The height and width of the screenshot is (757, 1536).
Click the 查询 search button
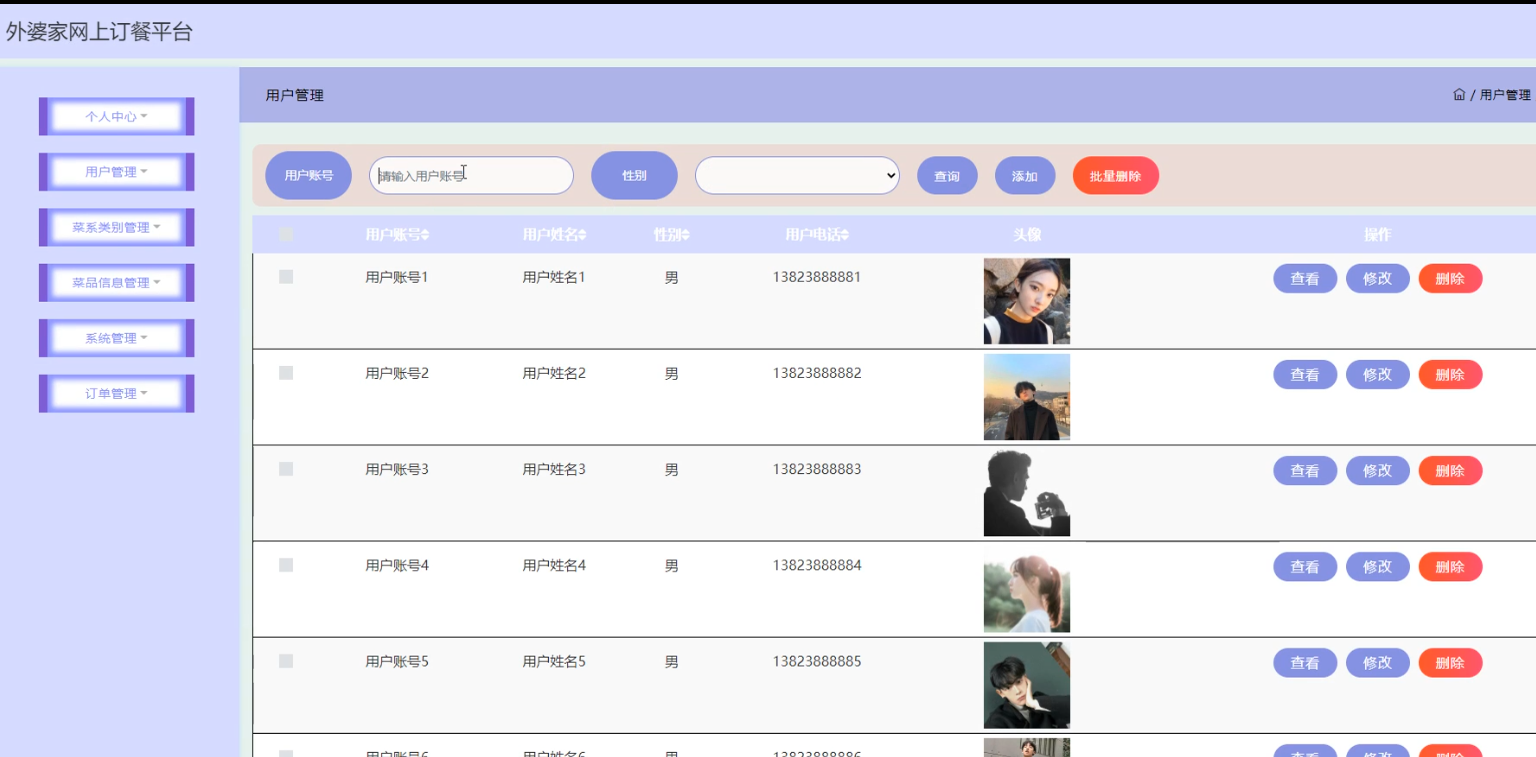point(947,176)
